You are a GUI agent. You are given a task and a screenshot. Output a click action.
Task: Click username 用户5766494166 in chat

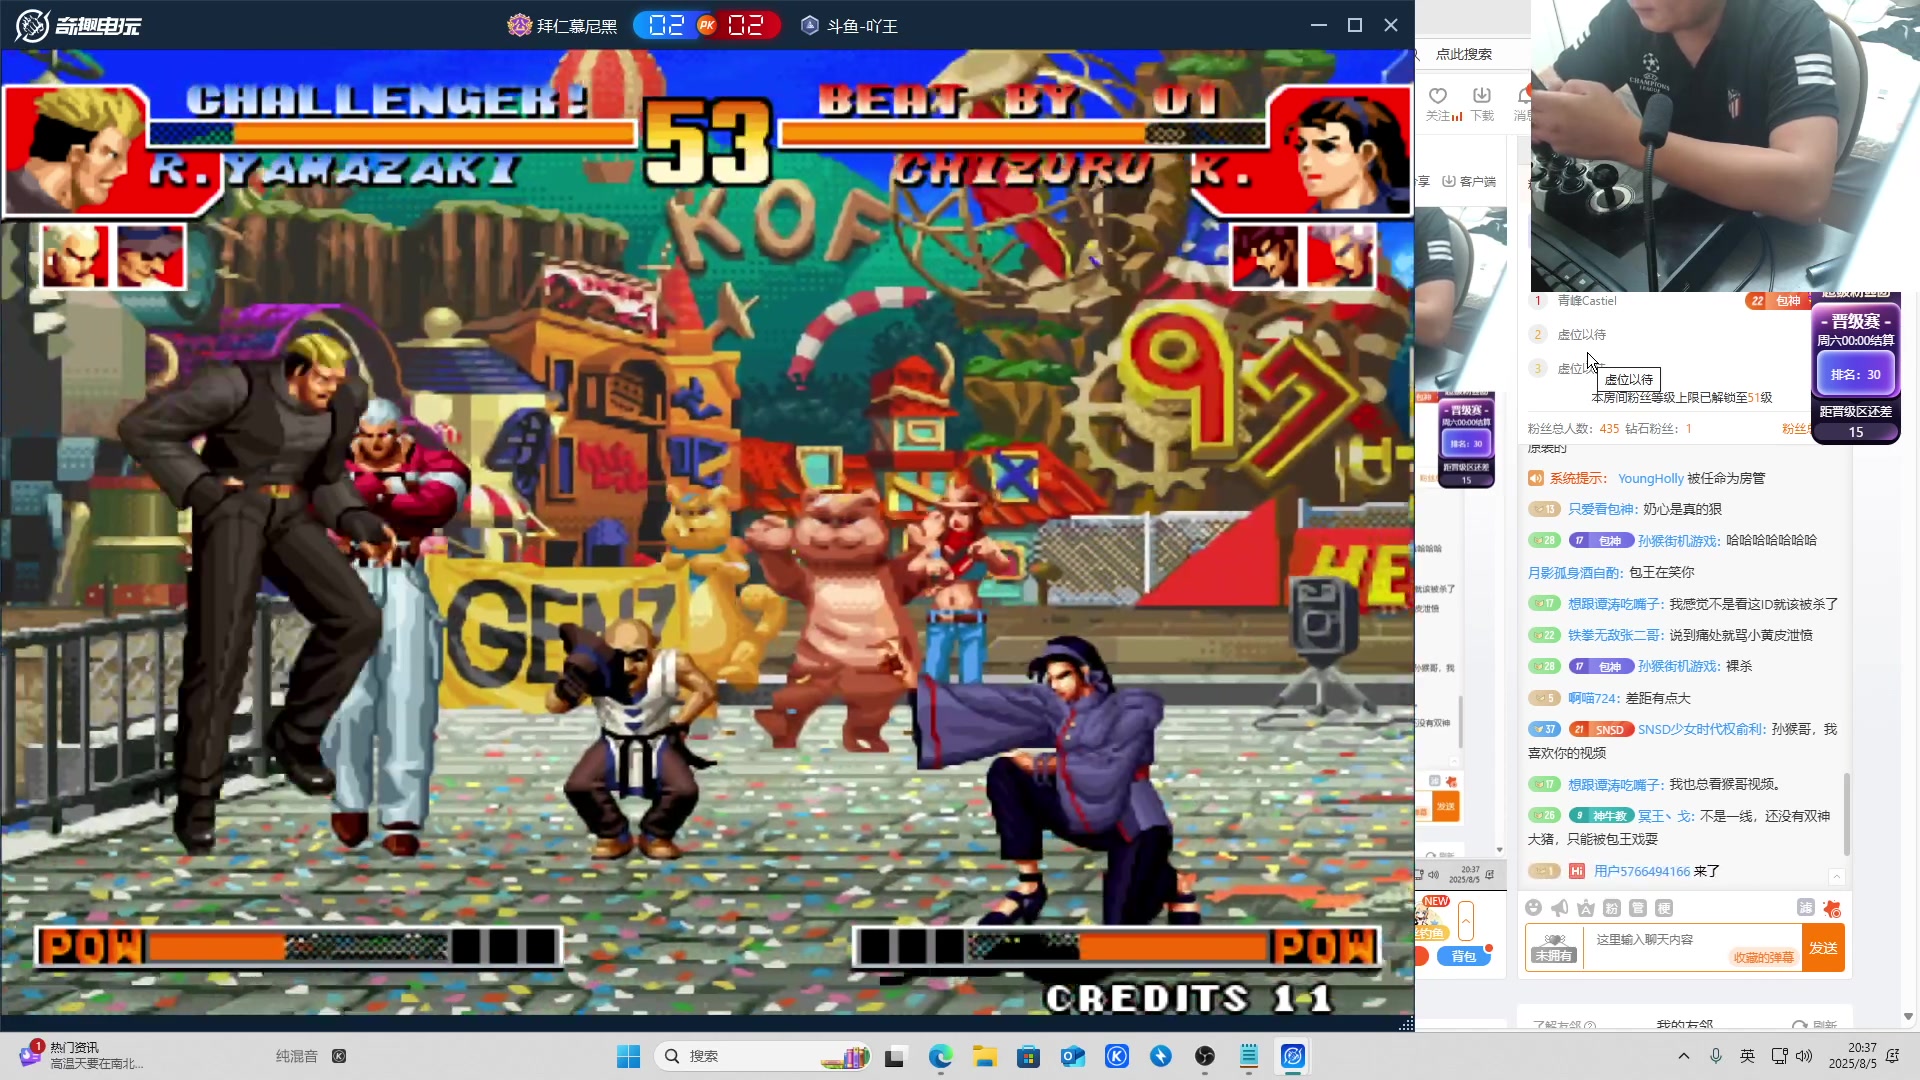1642,871
